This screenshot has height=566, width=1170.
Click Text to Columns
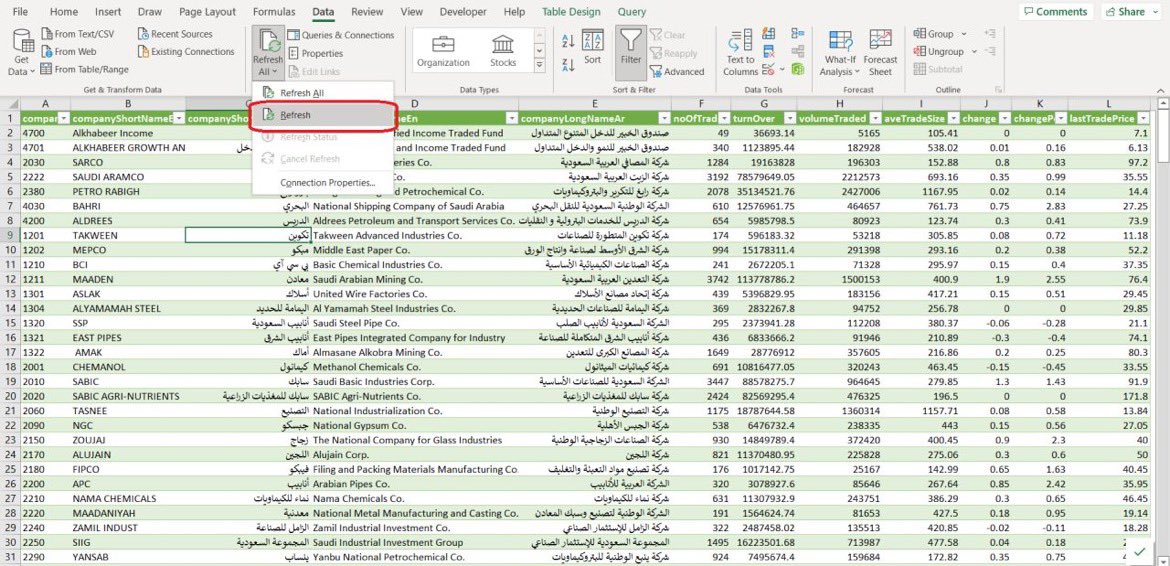[740, 52]
